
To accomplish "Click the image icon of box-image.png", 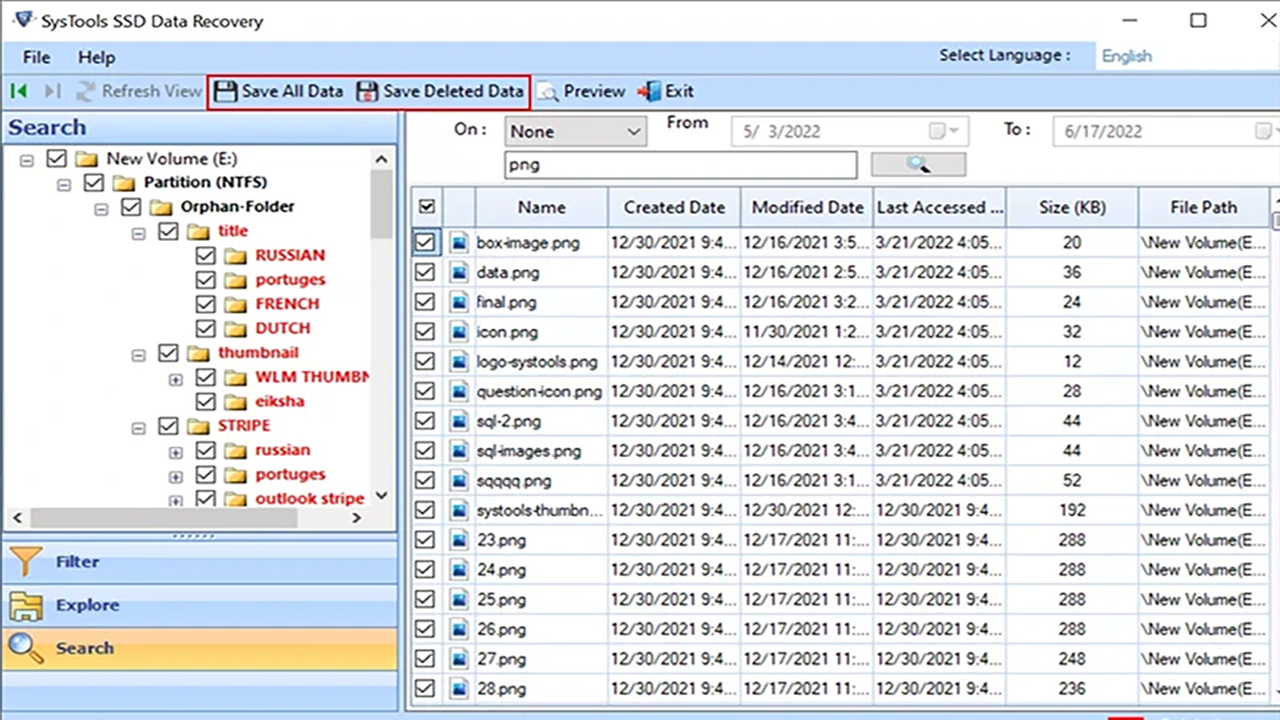I will pyautogui.click(x=459, y=242).
